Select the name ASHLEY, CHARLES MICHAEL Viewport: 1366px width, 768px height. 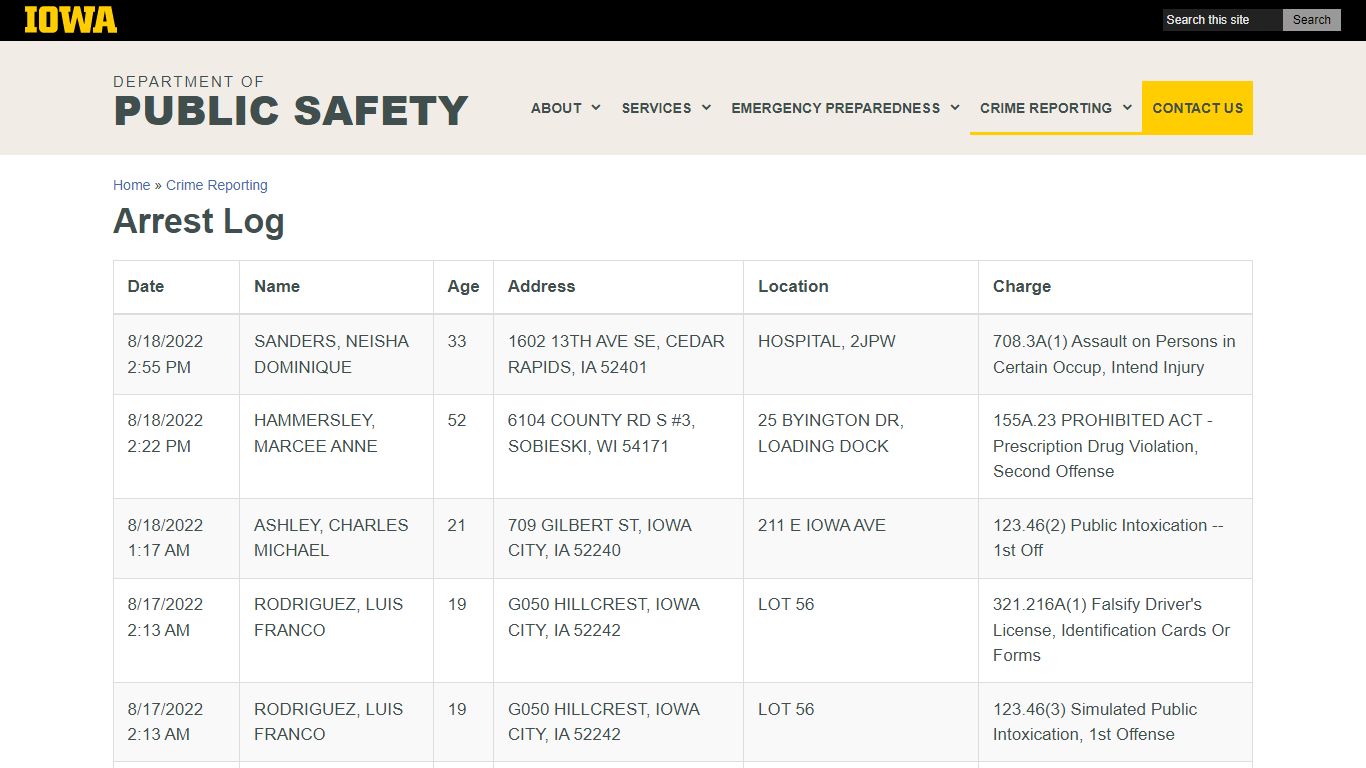[331, 538]
